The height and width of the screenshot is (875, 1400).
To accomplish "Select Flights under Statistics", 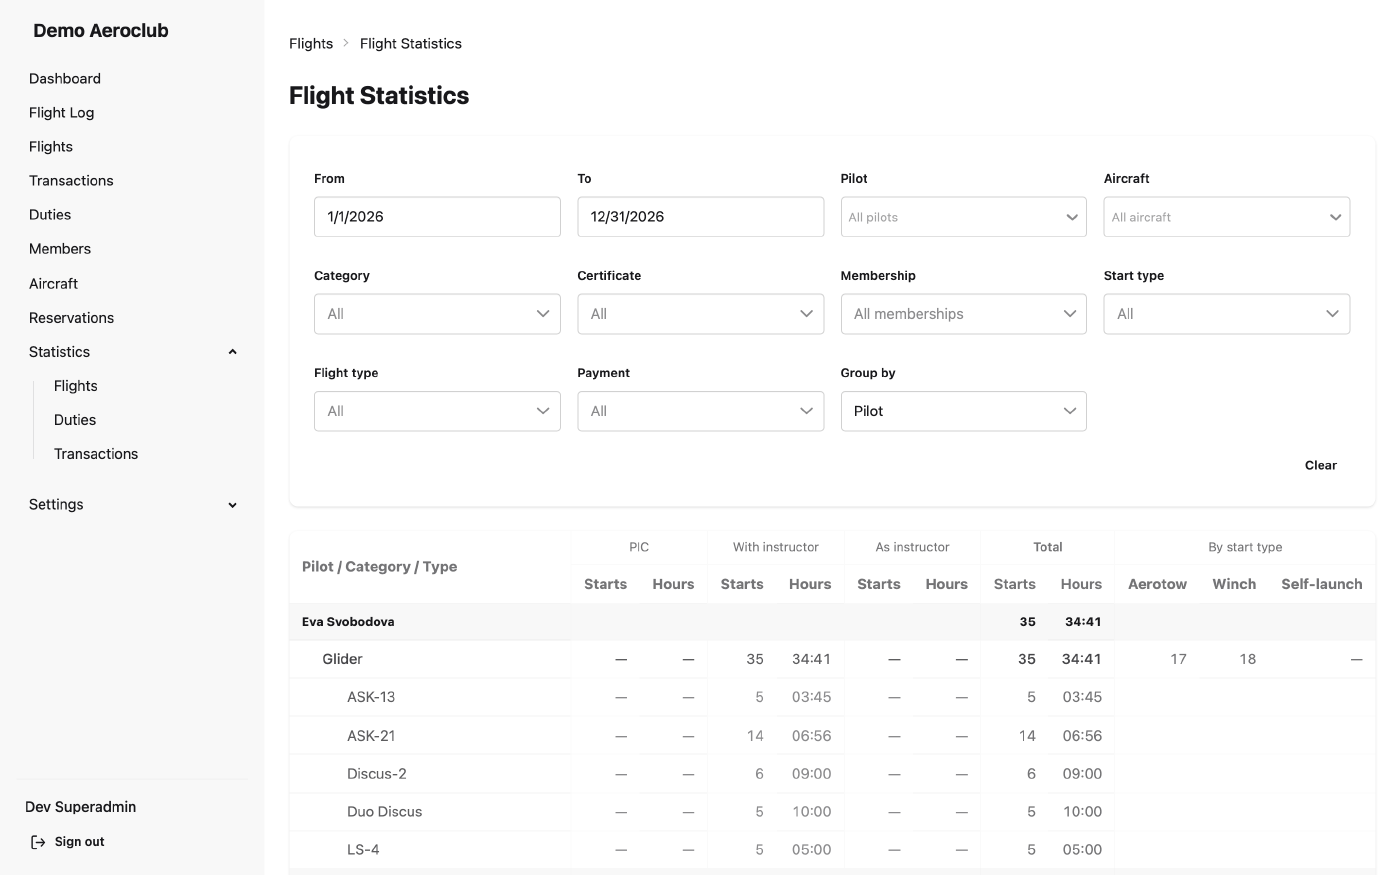I will (x=76, y=386).
